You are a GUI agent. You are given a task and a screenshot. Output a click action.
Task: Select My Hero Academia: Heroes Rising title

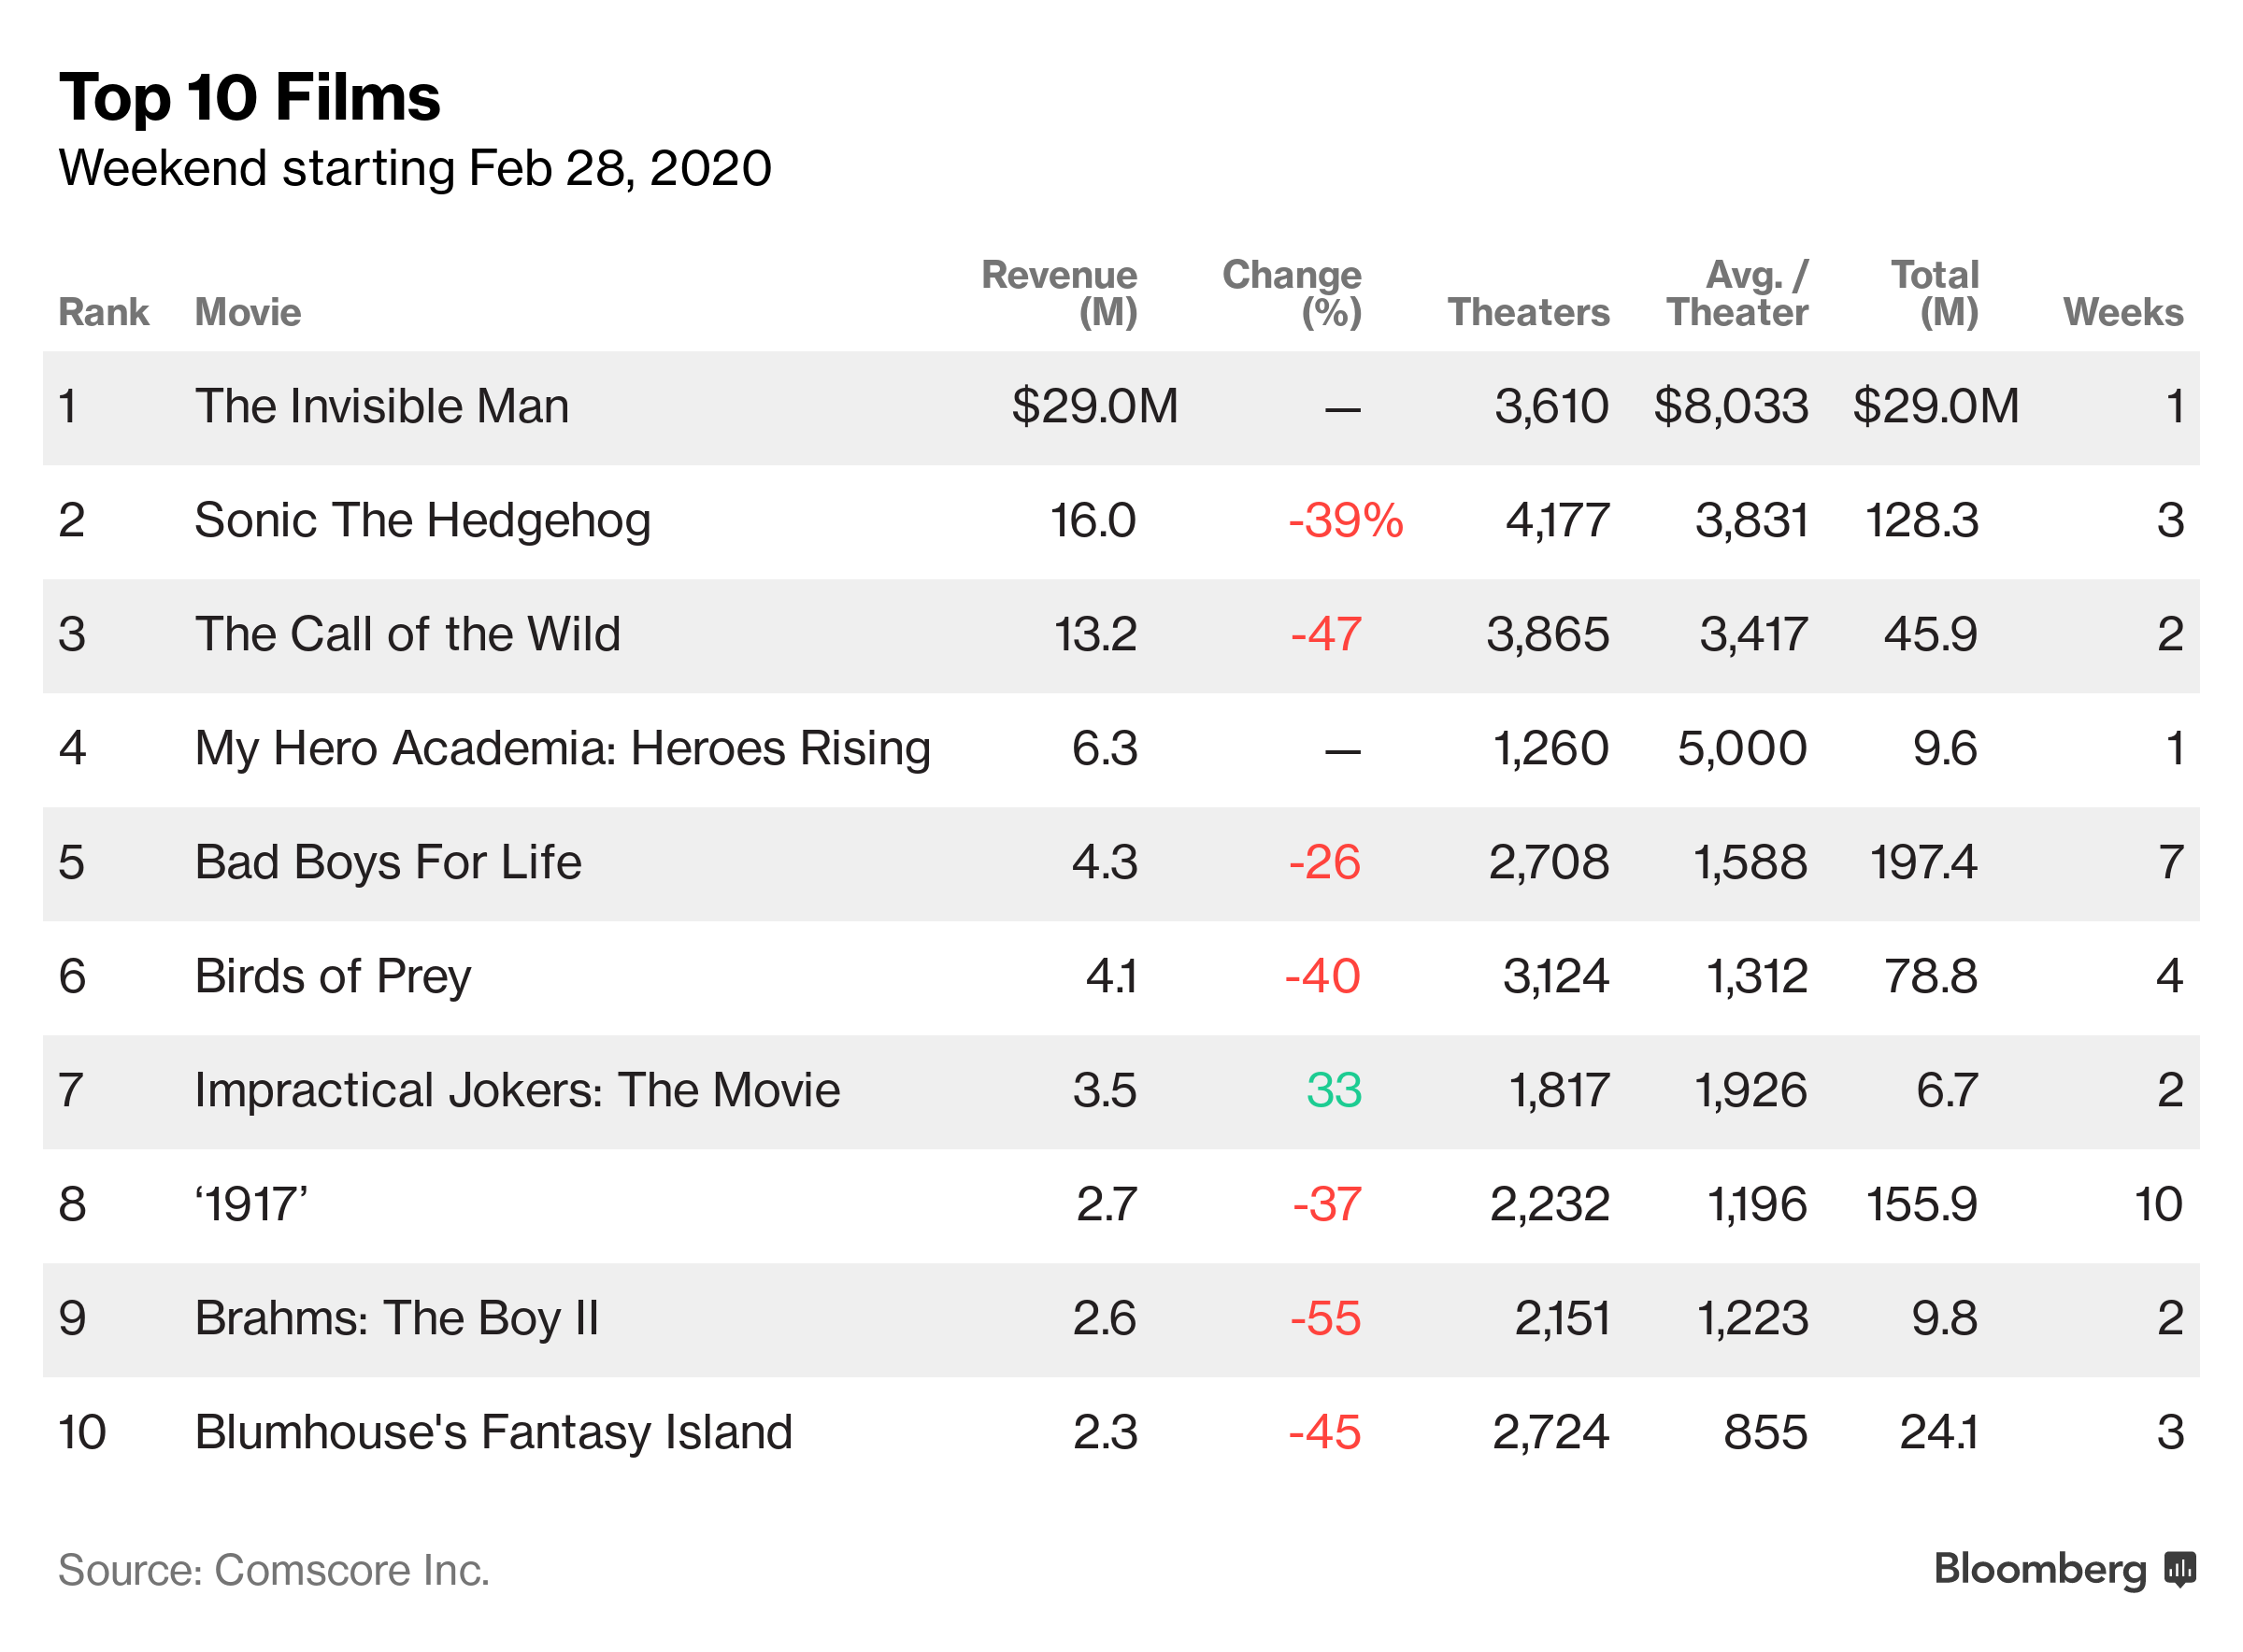(x=562, y=748)
